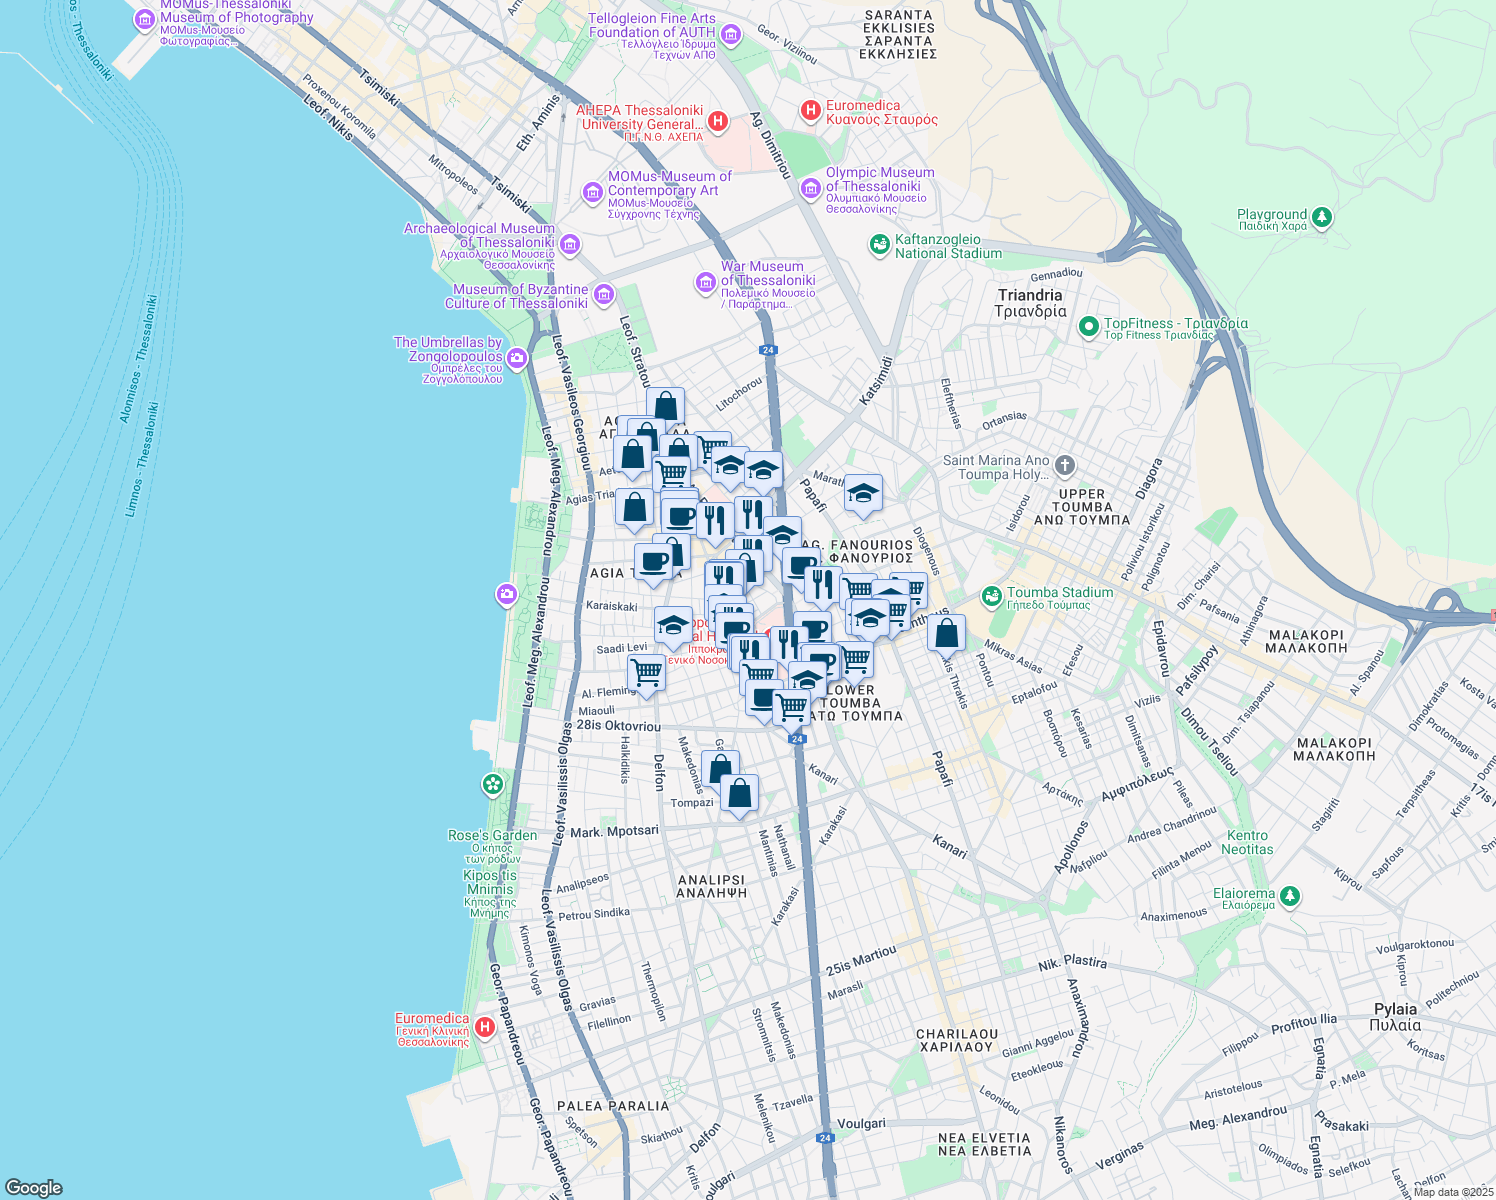Select the Euromedica clinic hospital marker near Palea Paralia
1496x1200 pixels.
click(x=487, y=1025)
